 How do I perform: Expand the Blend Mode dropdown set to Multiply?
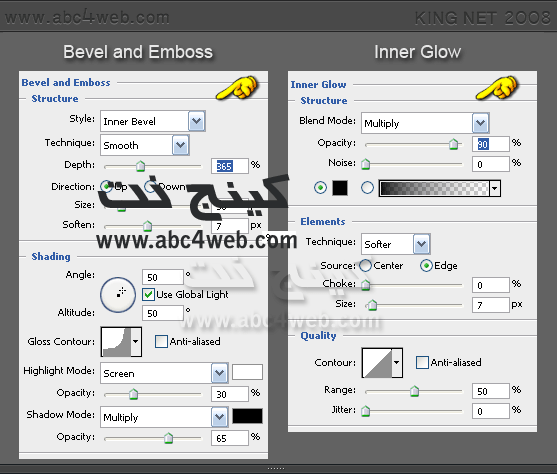(x=425, y=123)
